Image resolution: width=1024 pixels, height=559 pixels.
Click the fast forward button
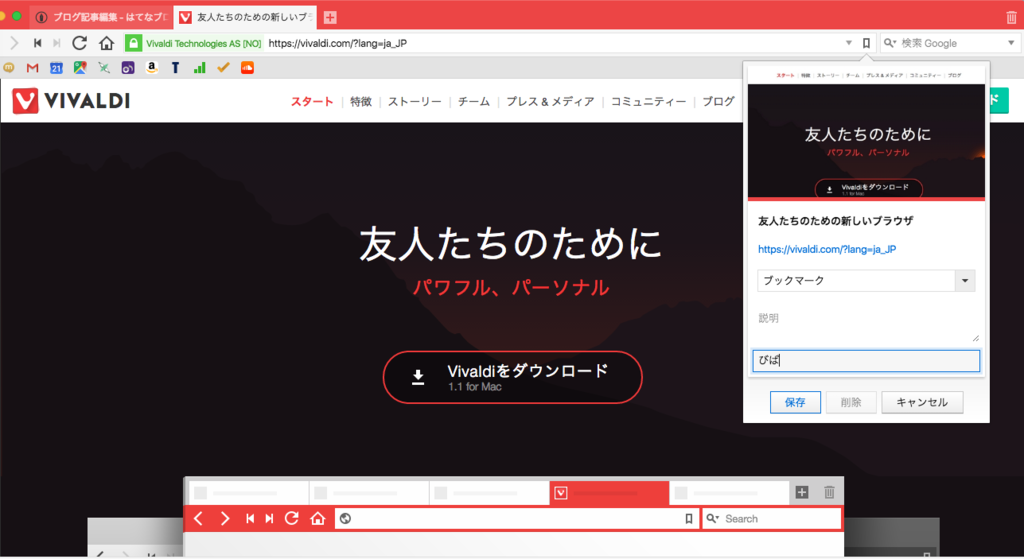(x=57, y=43)
